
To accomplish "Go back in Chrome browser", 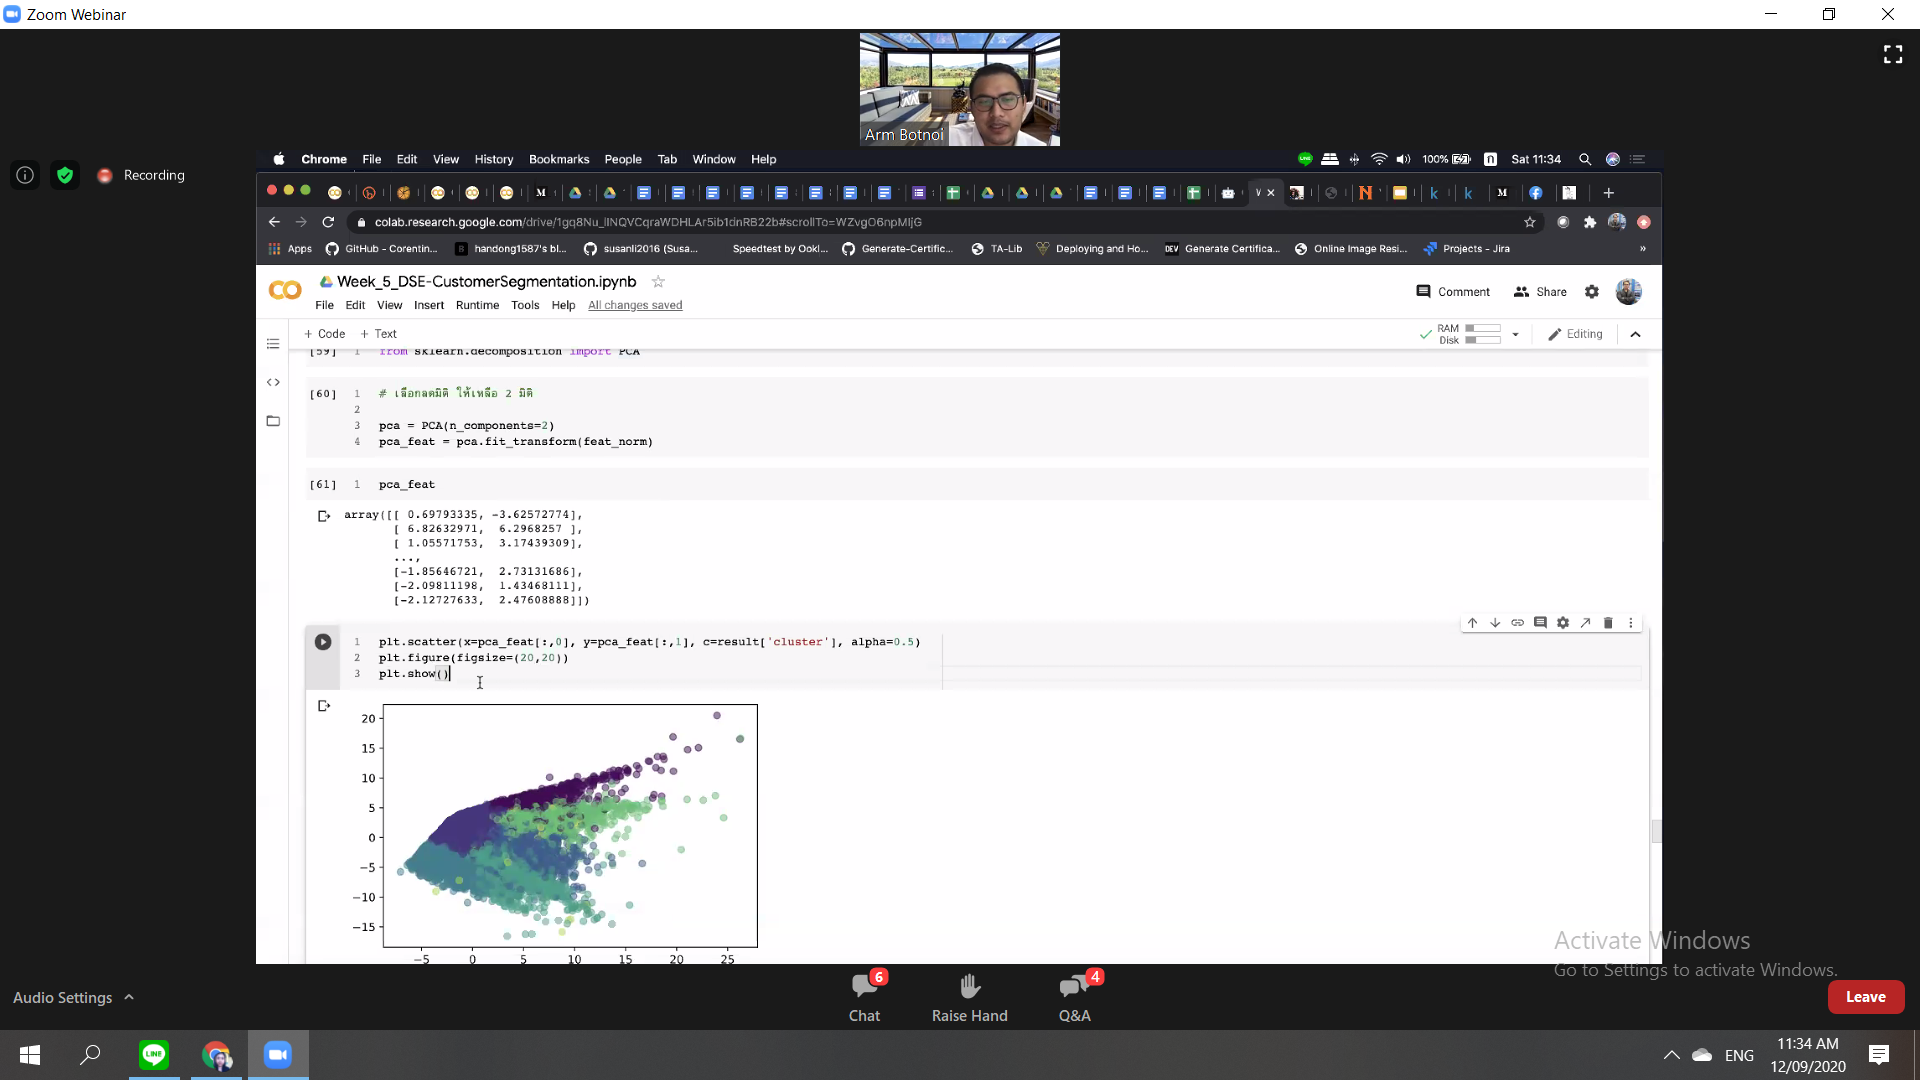I will click(x=274, y=222).
